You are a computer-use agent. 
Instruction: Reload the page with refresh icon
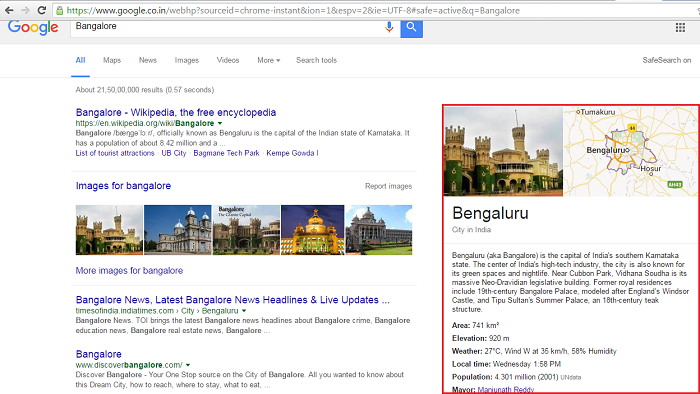tap(42, 10)
